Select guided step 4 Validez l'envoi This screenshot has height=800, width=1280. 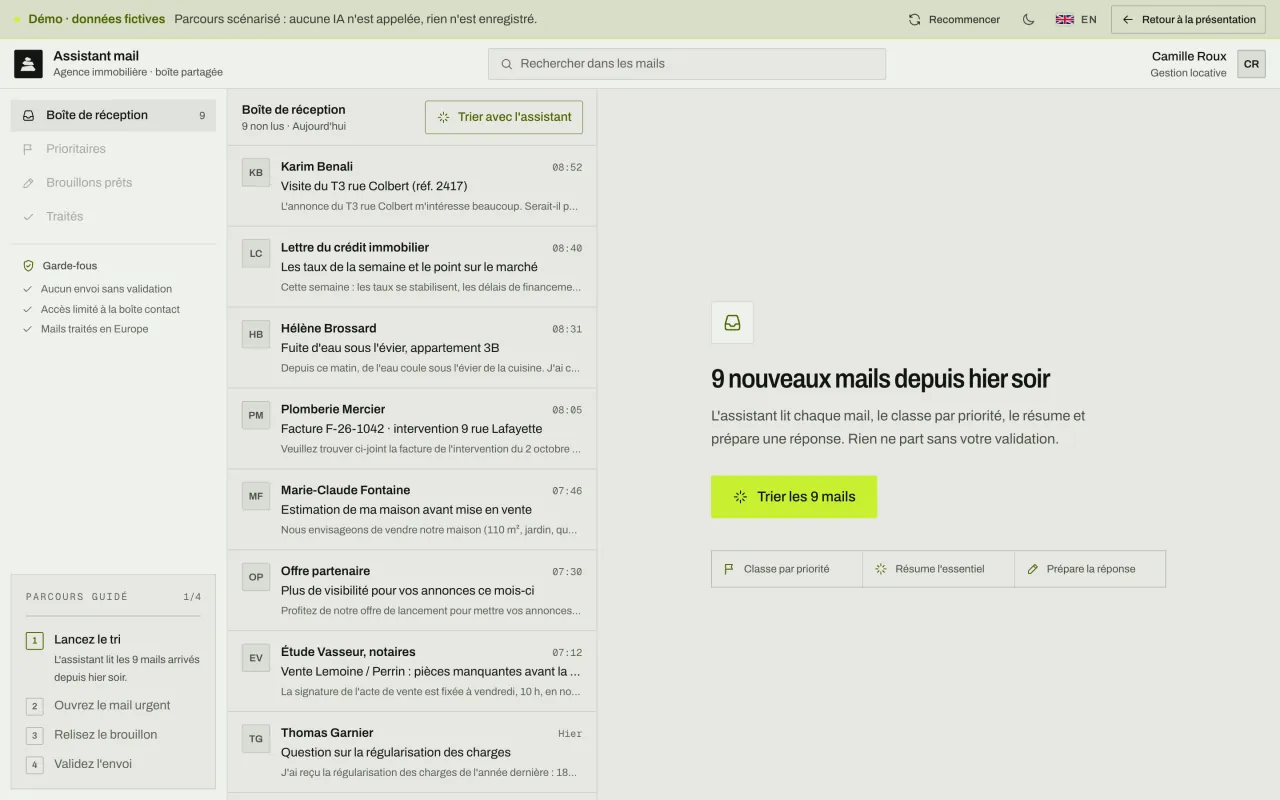click(x=113, y=764)
